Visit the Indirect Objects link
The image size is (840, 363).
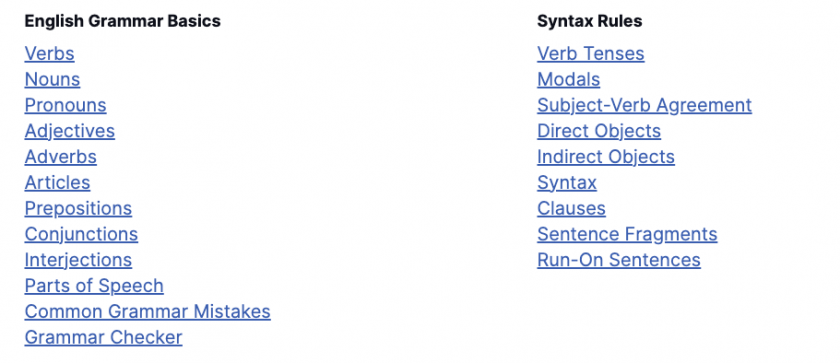[x=606, y=157]
